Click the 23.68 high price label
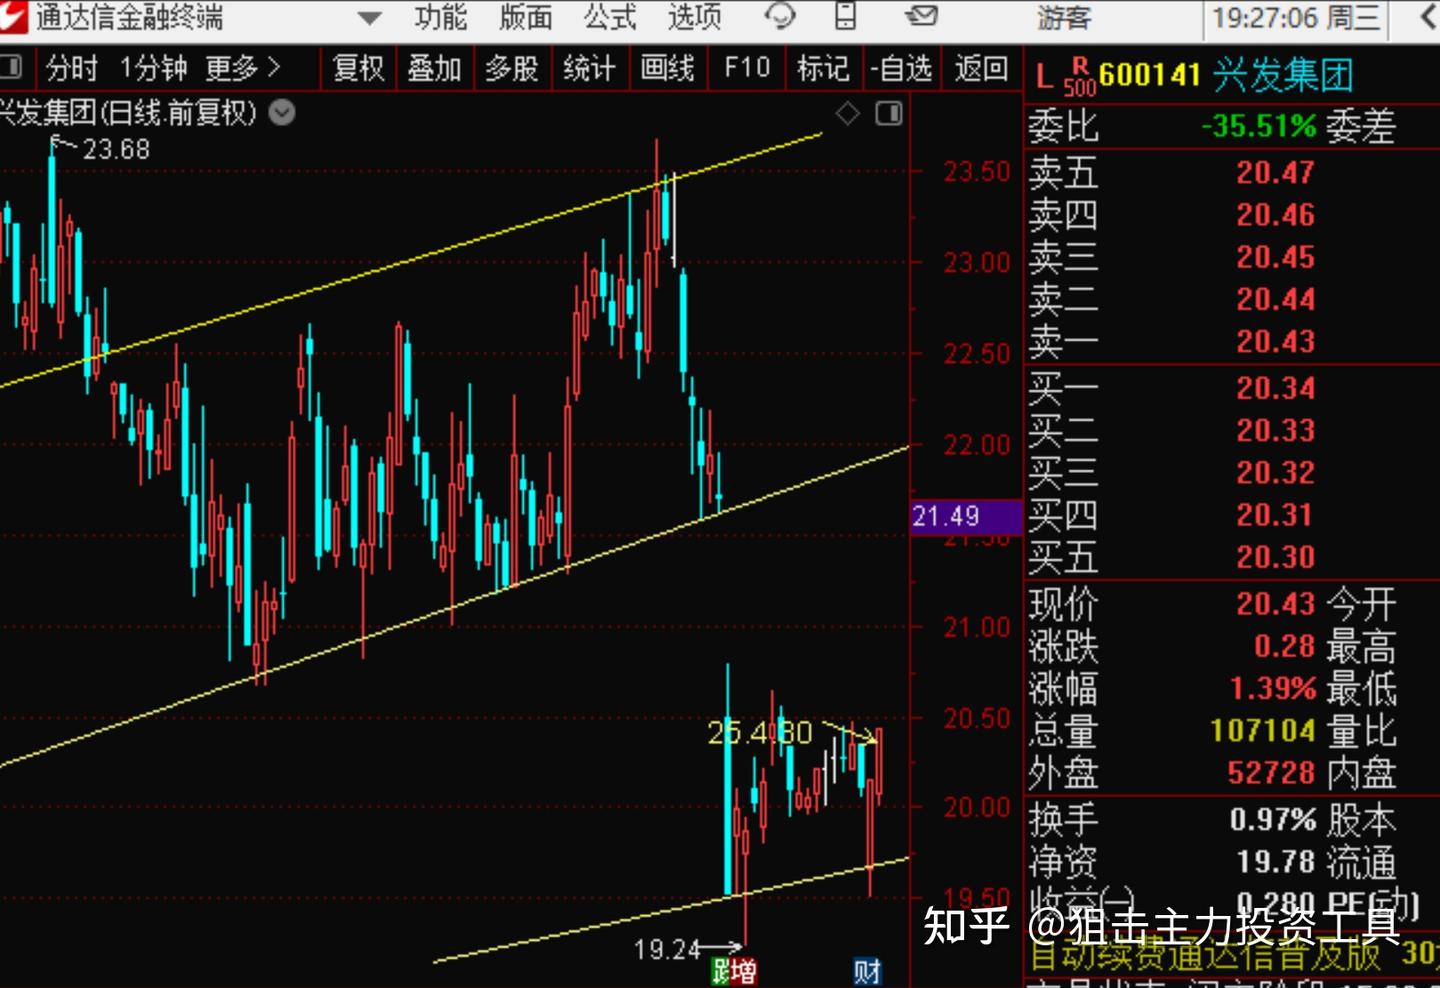Image resolution: width=1440 pixels, height=988 pixels. pyautogui.click(x=116, y=150)
